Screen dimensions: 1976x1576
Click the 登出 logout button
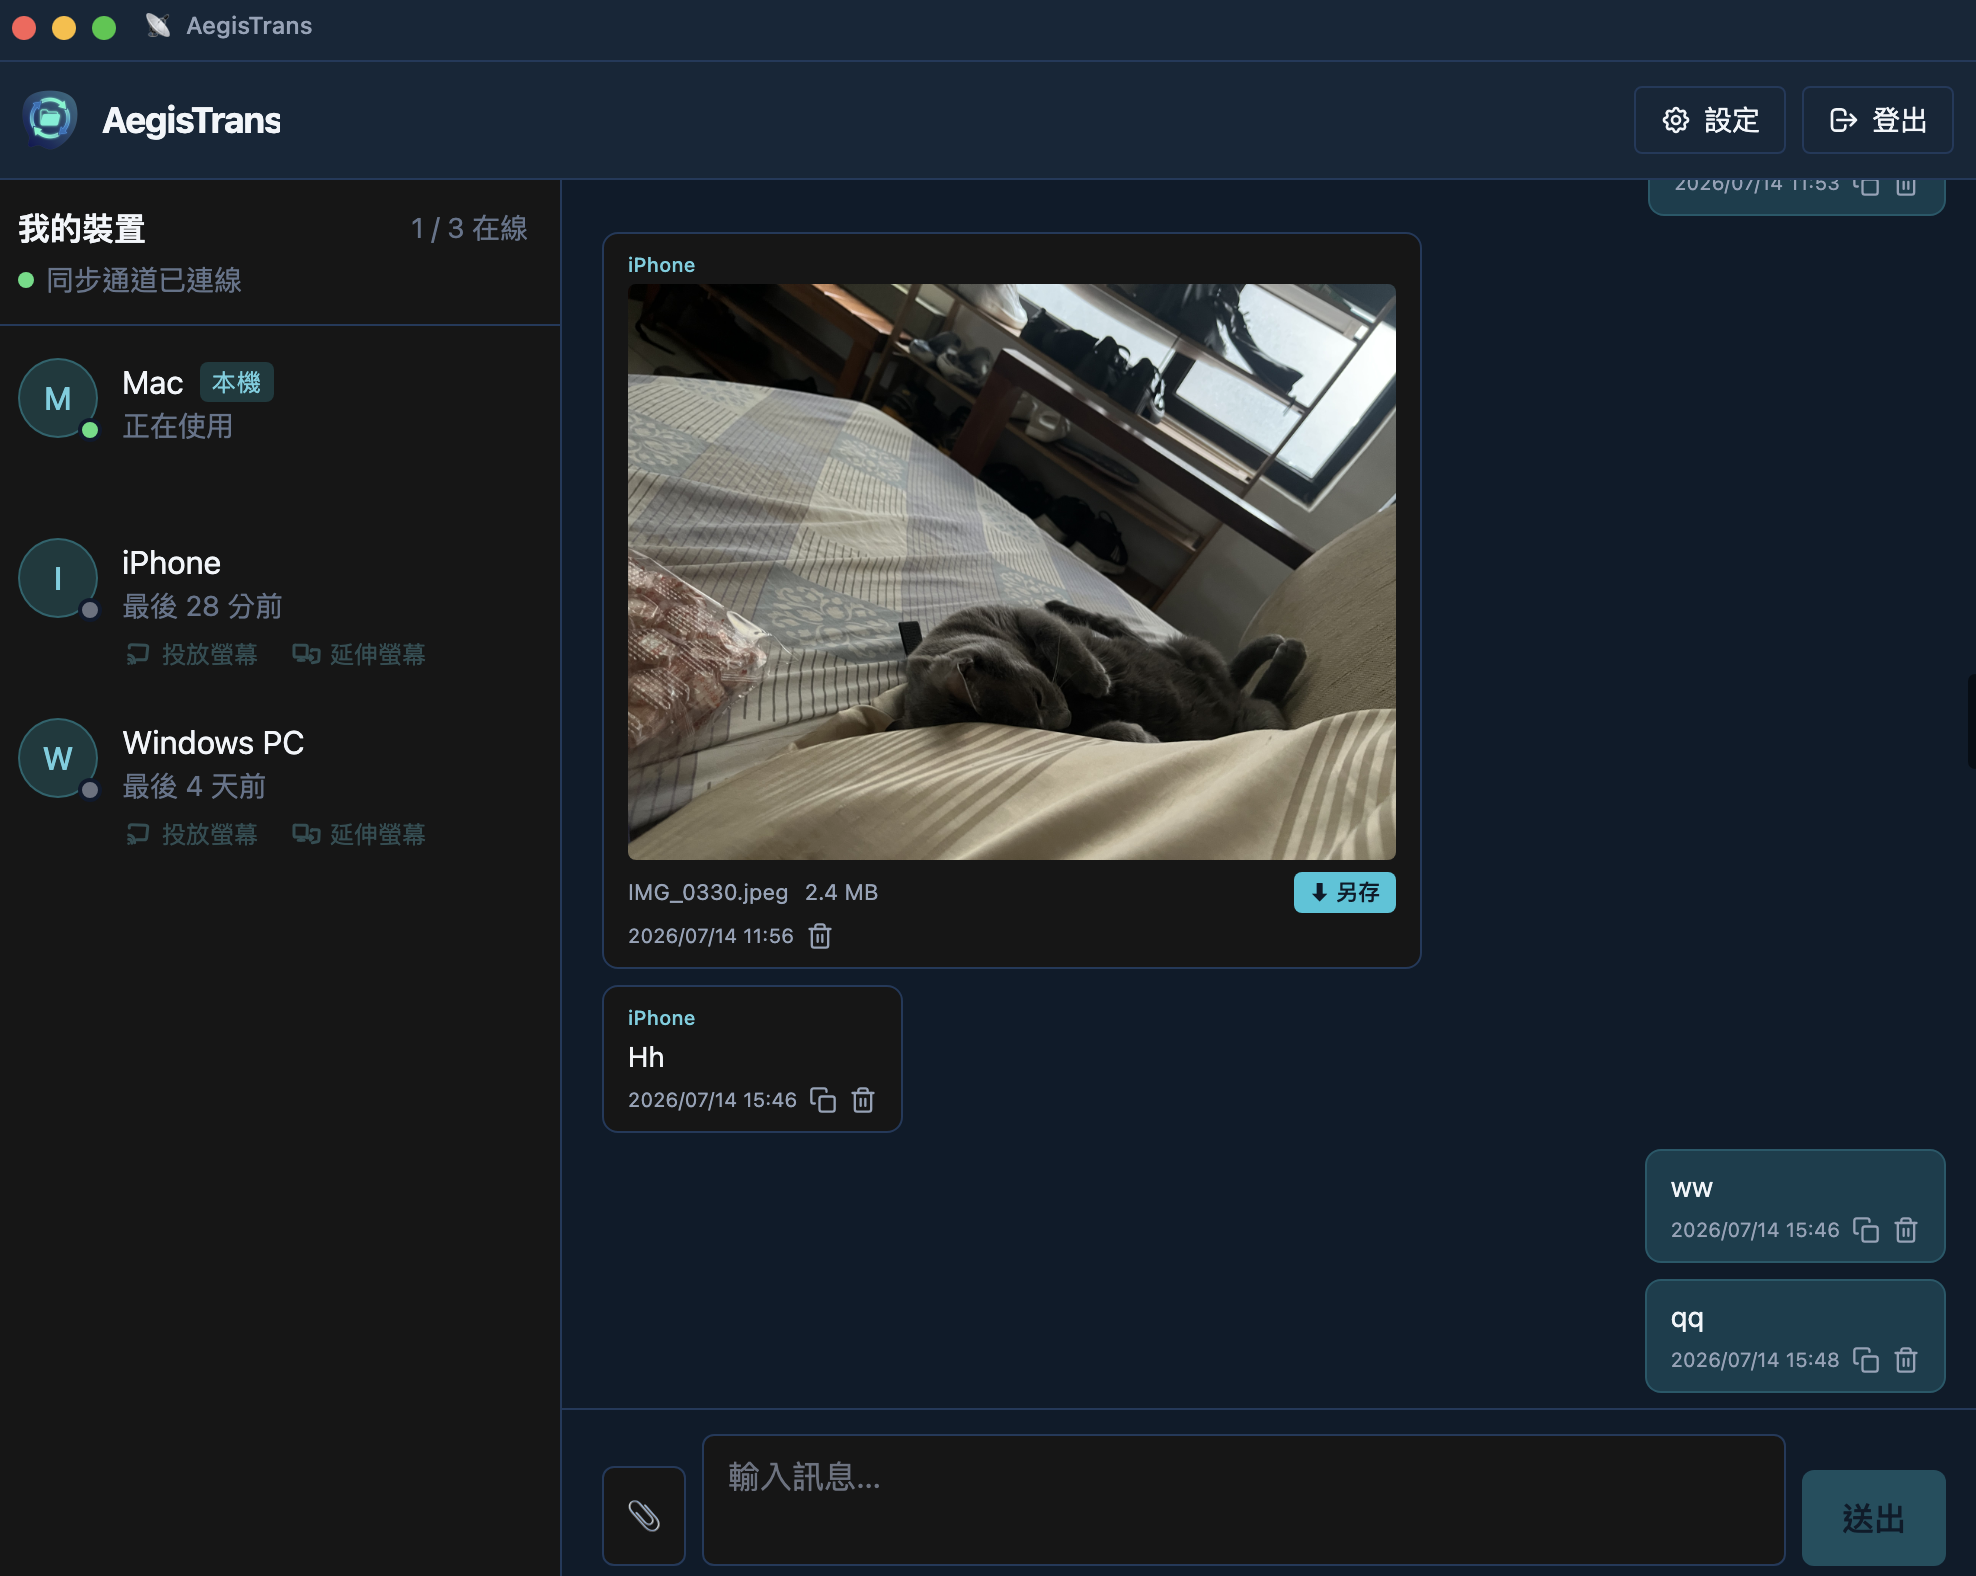pyautogui.click(x=1878, y=120)
